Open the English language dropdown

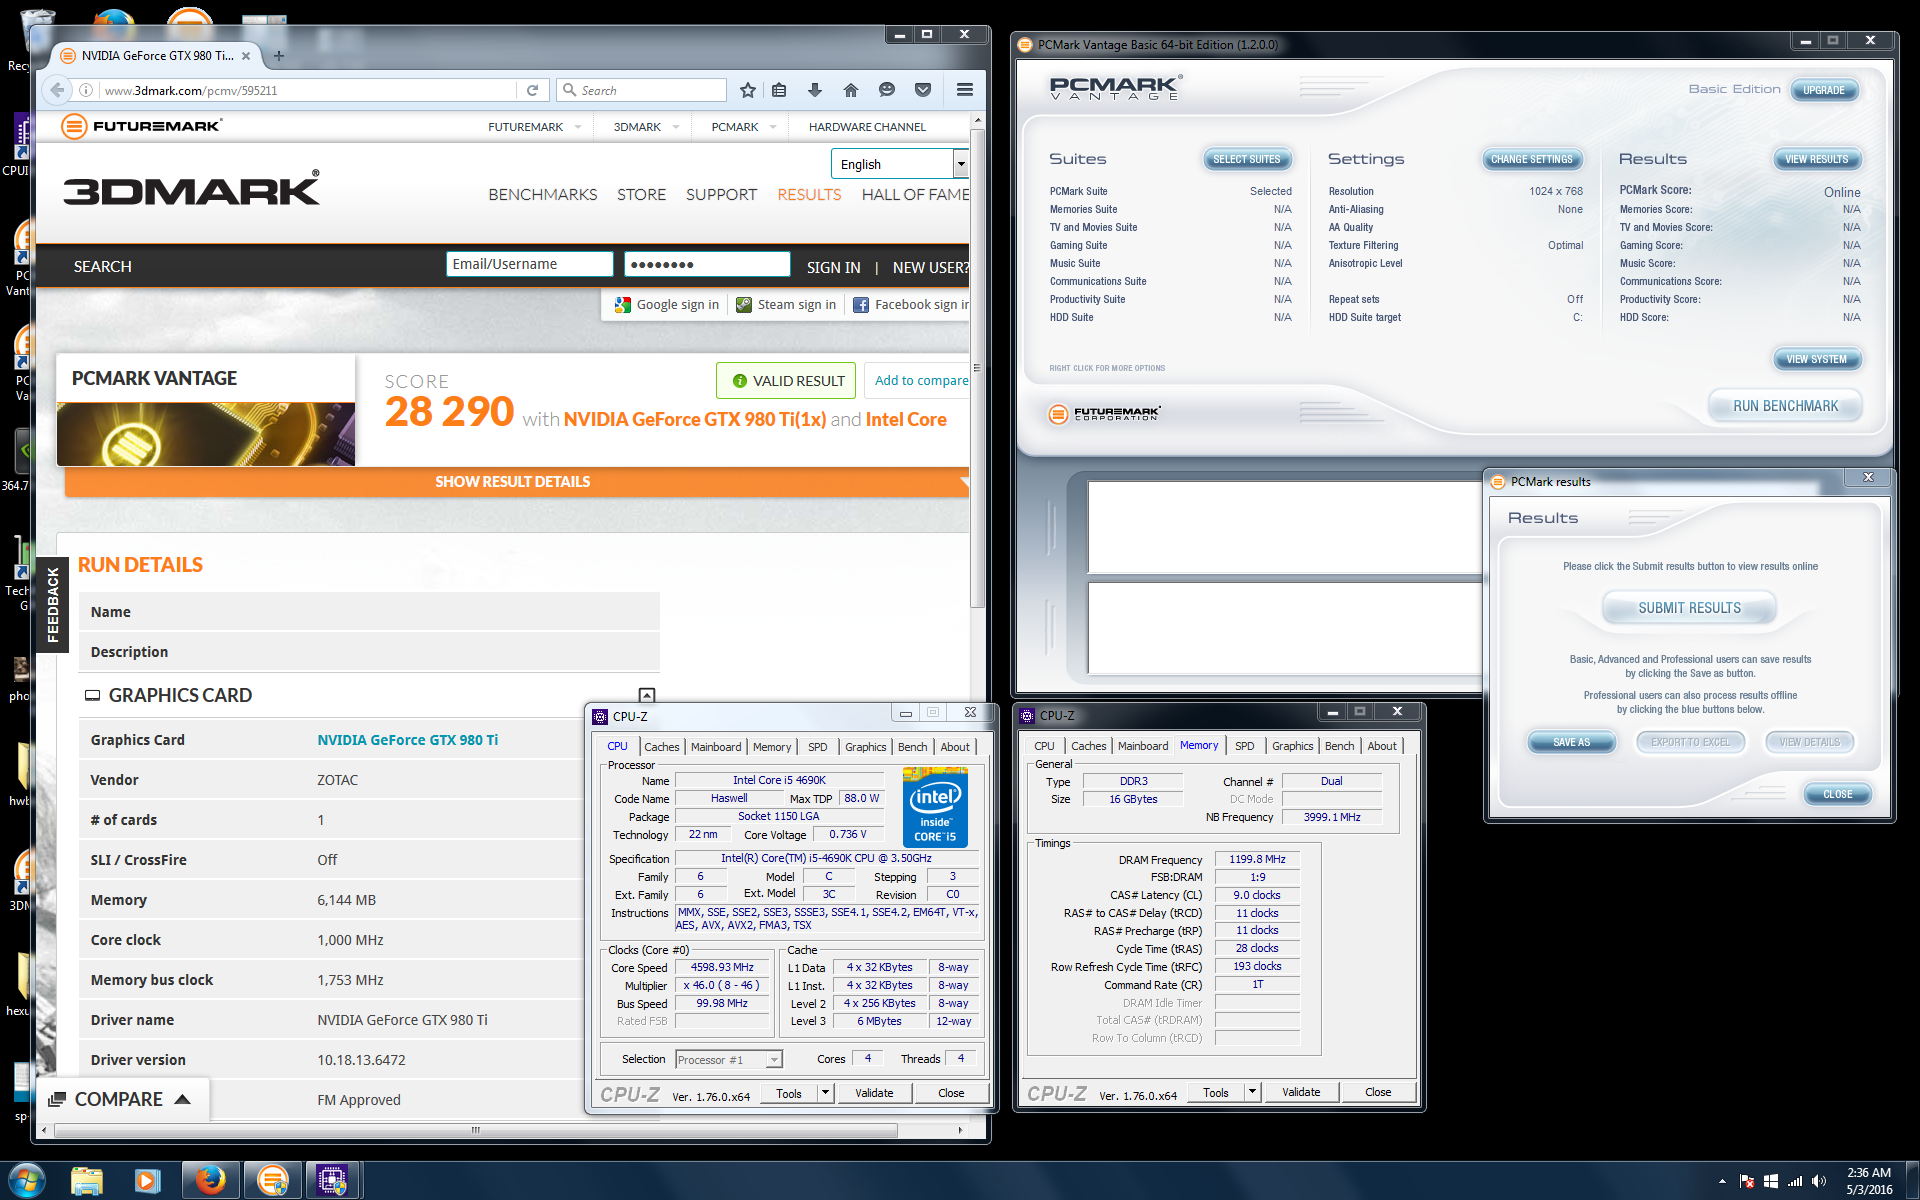[899, 164]
